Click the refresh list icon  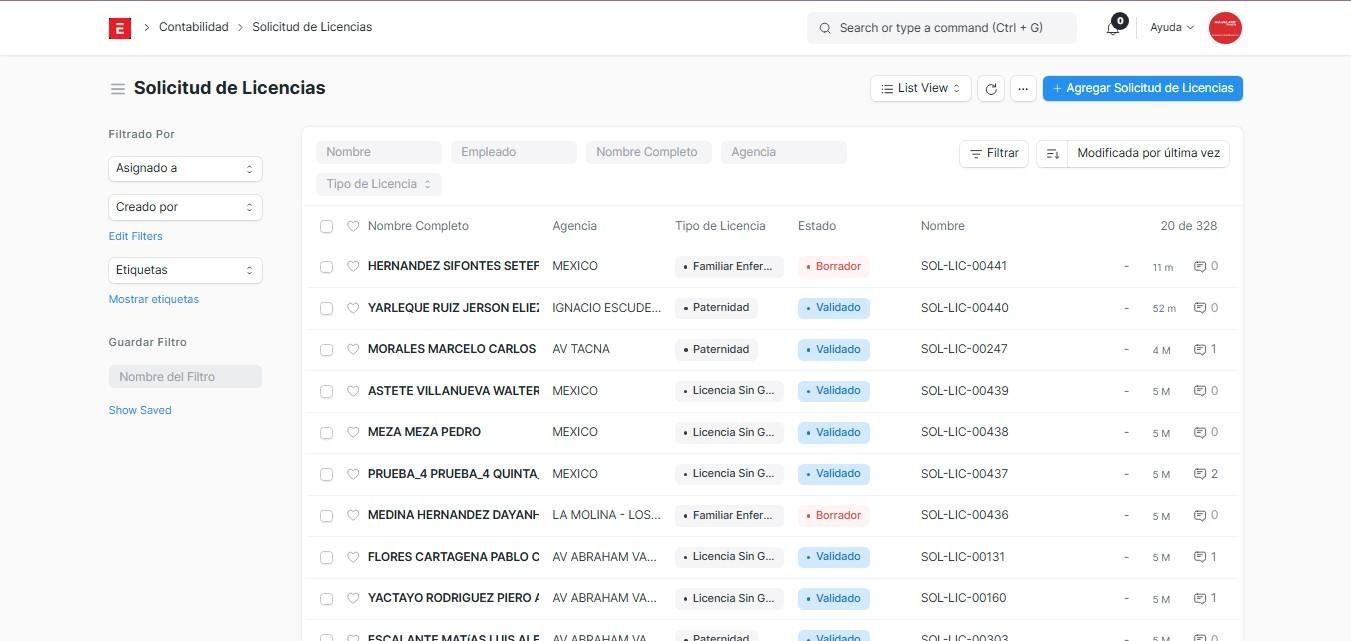tap(990, 89)
